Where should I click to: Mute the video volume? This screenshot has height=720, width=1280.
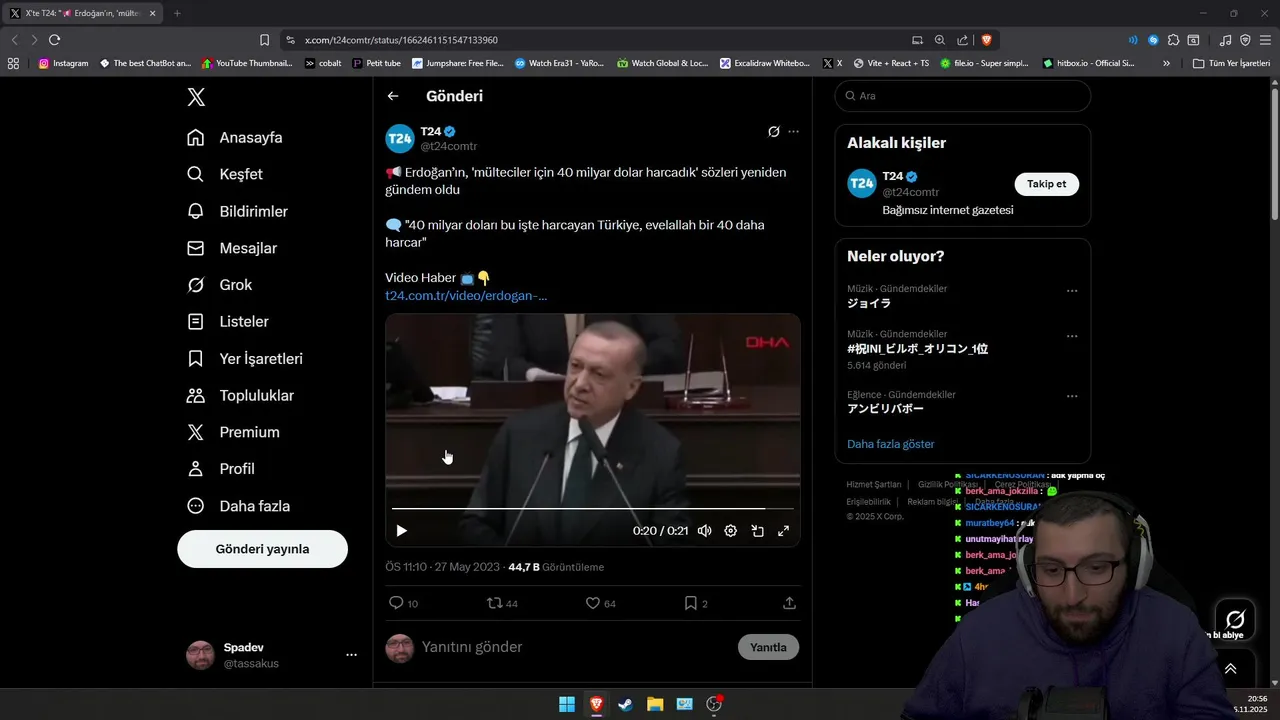click(x=704, y=531)
